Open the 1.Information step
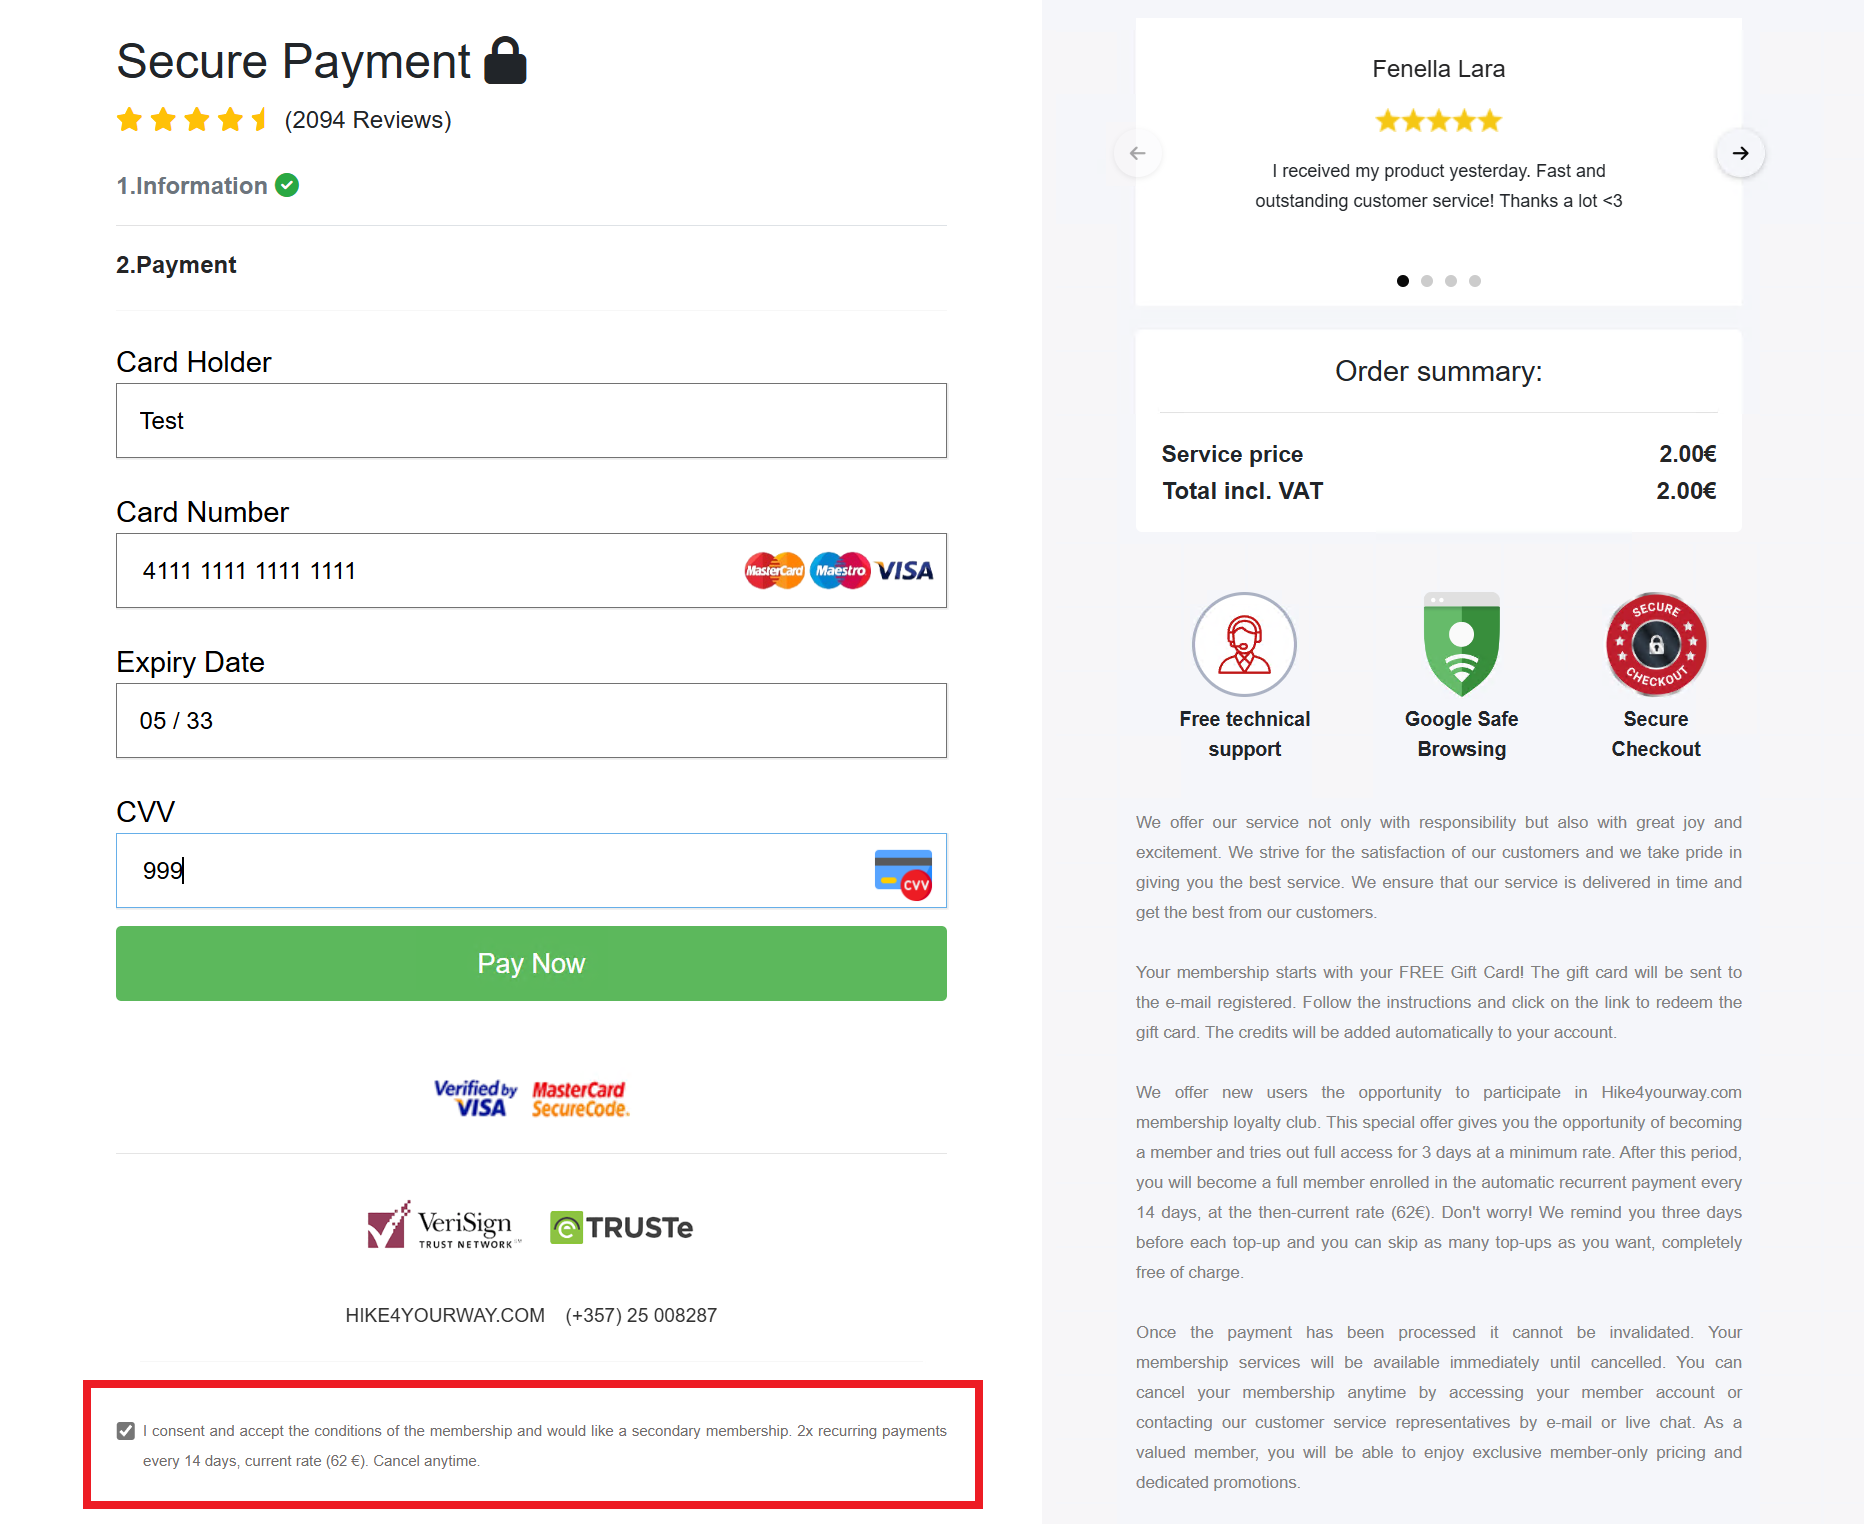Viewport: 1864px width, 1524px height. coord(191,186)
